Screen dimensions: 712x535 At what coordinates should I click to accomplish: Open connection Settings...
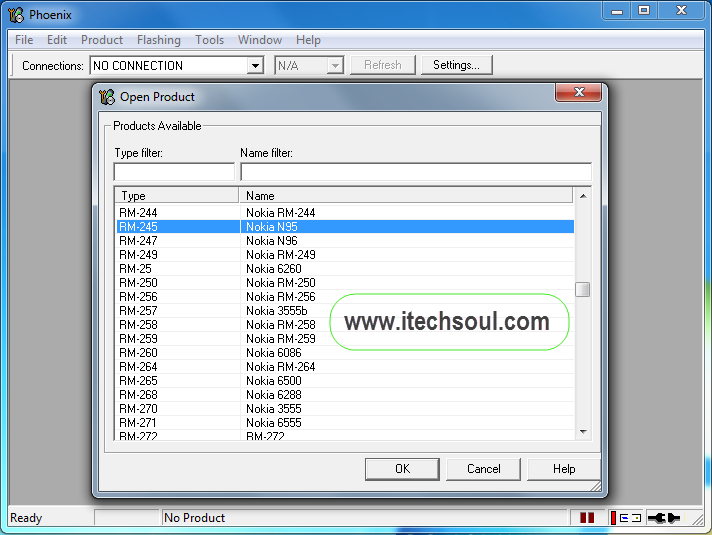pos(456,65)
